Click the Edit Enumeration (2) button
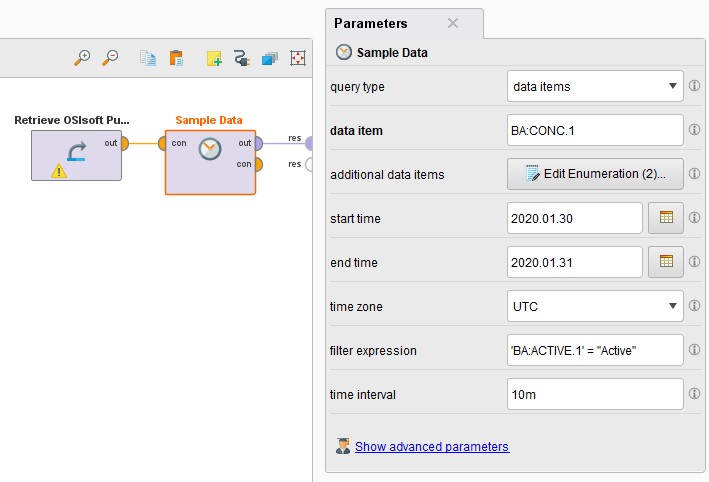This screenshot has width=709, height=482. (x=595, y=174)
